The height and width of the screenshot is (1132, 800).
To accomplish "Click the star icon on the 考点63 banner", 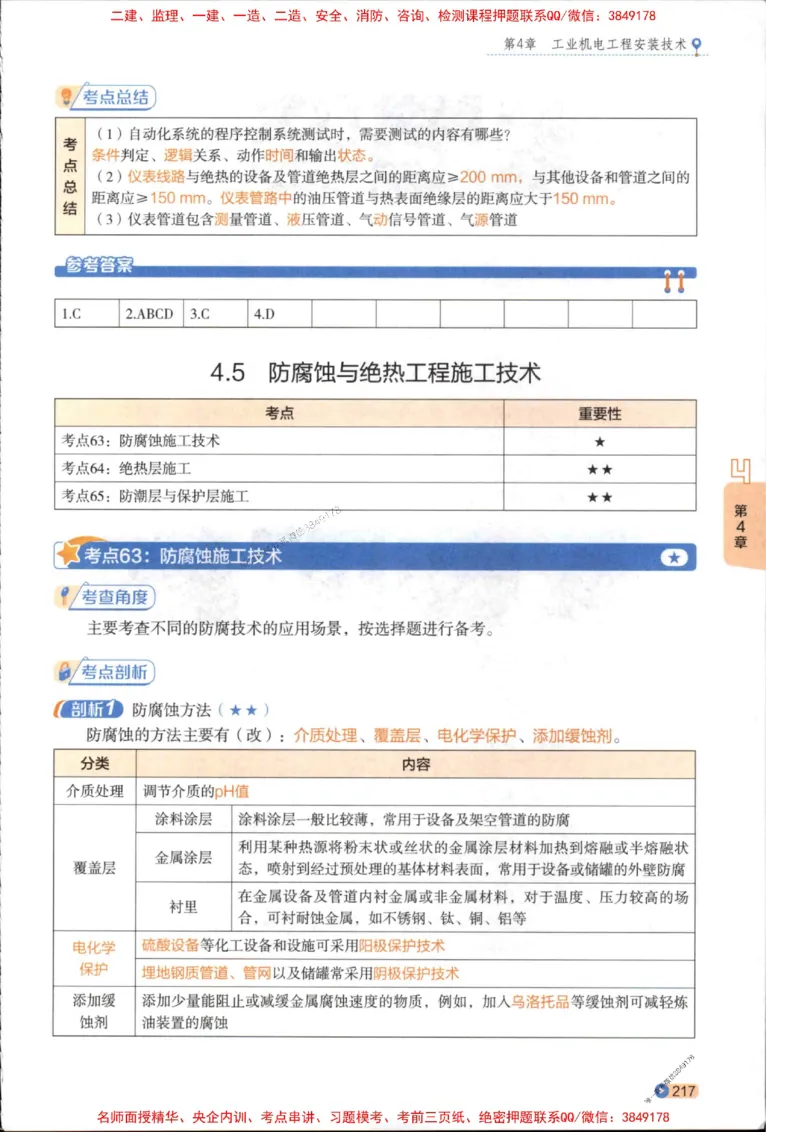I will click(69, 556).
